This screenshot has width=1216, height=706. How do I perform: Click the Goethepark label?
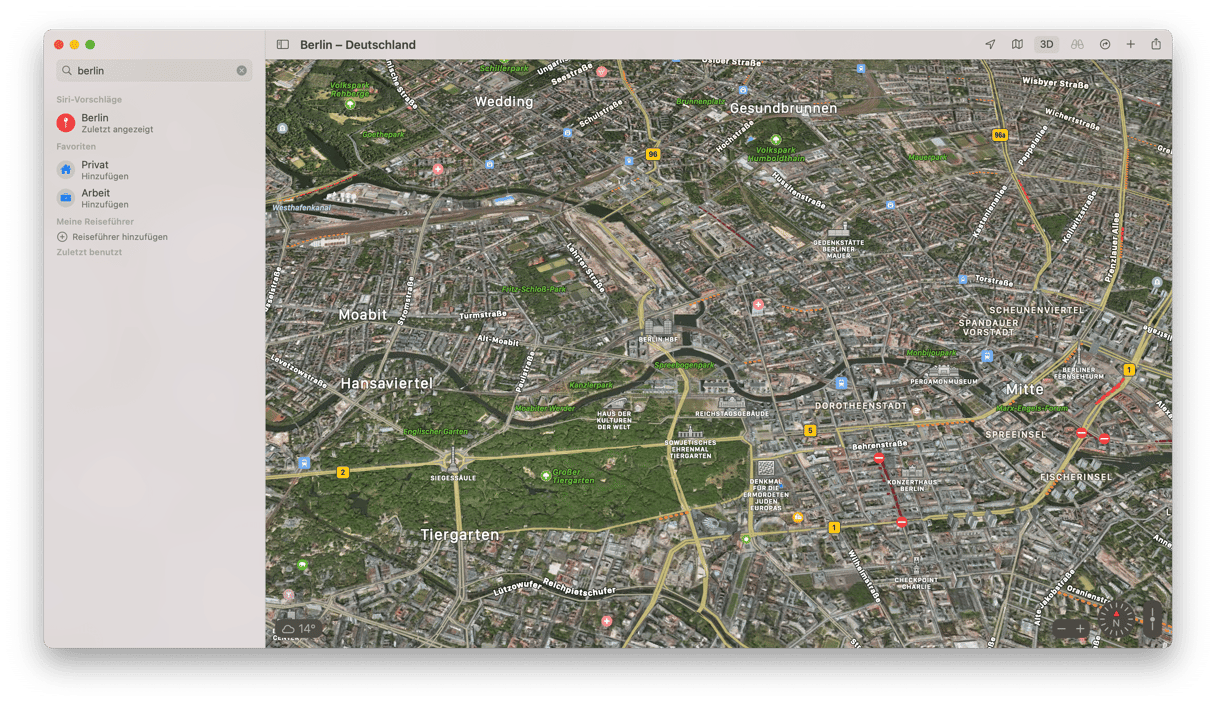coord(383,134)
